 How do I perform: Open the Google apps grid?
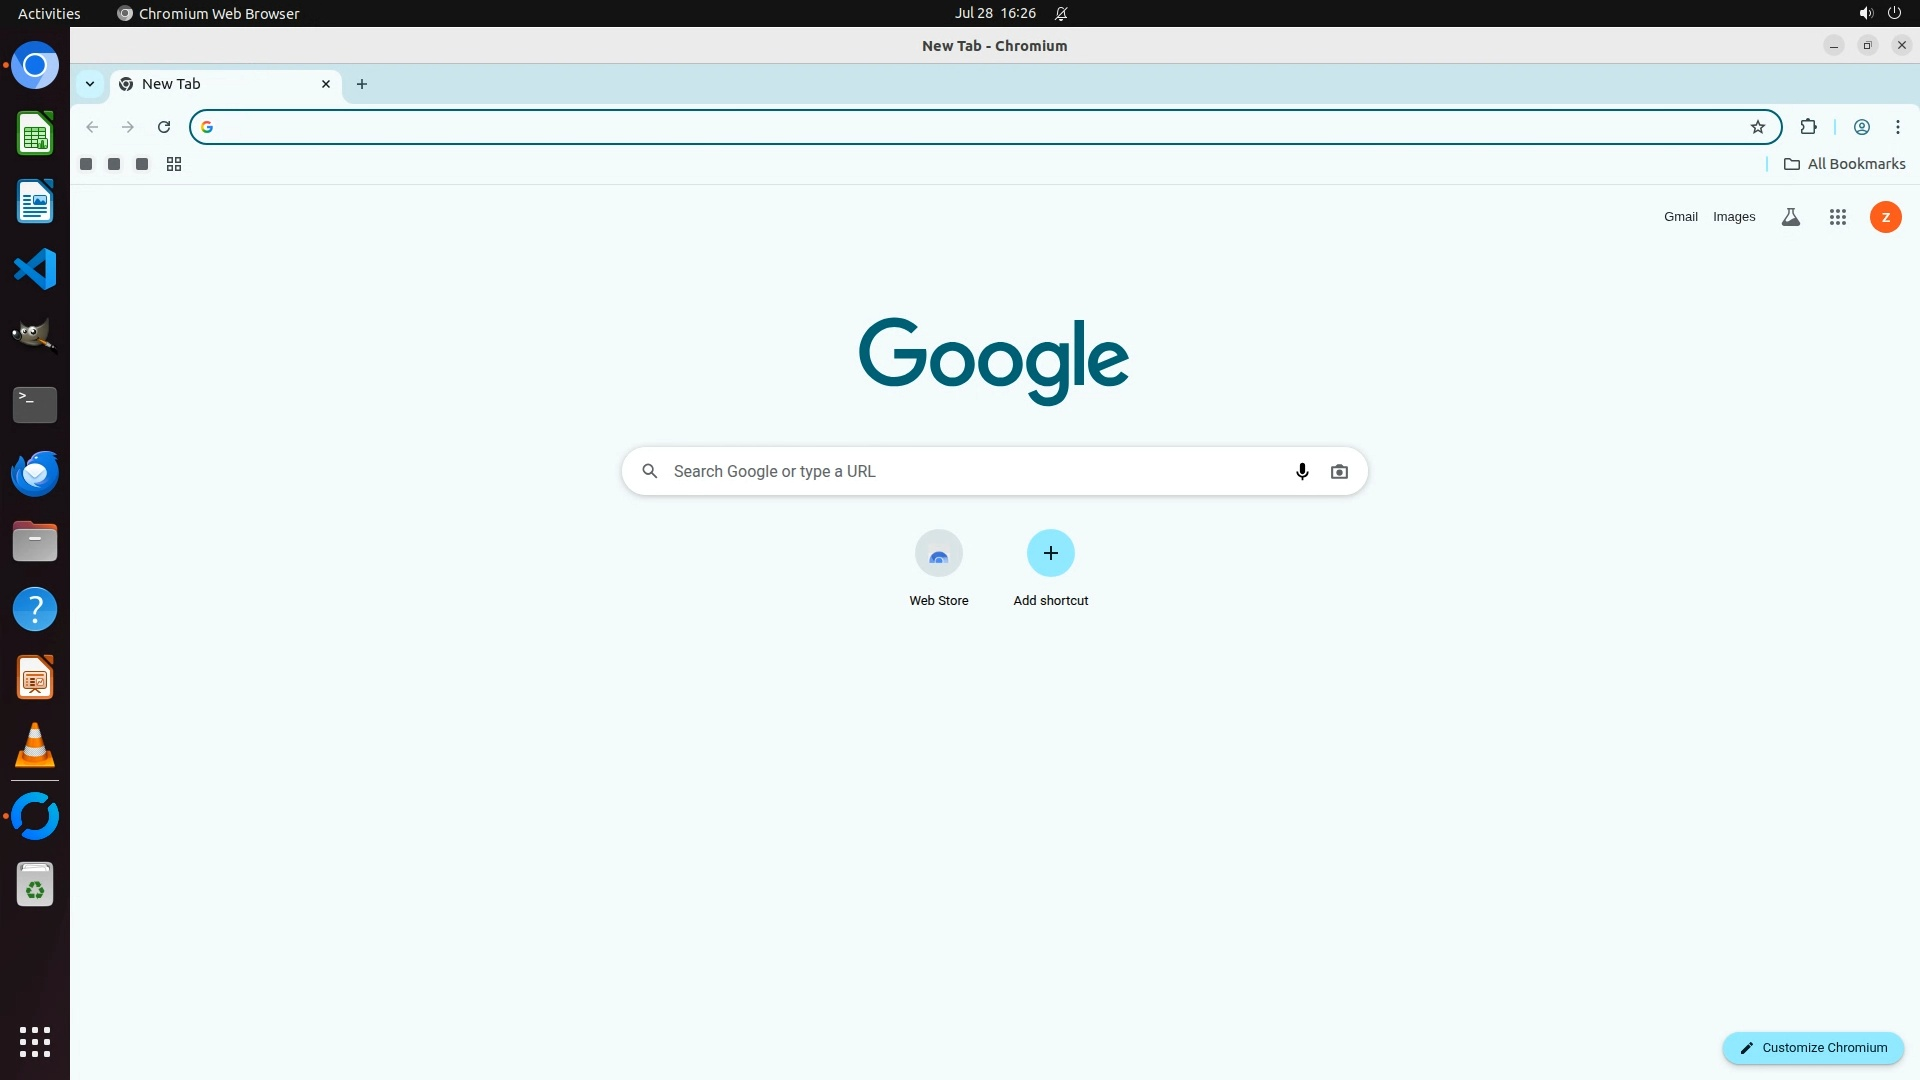(1837, 217)
